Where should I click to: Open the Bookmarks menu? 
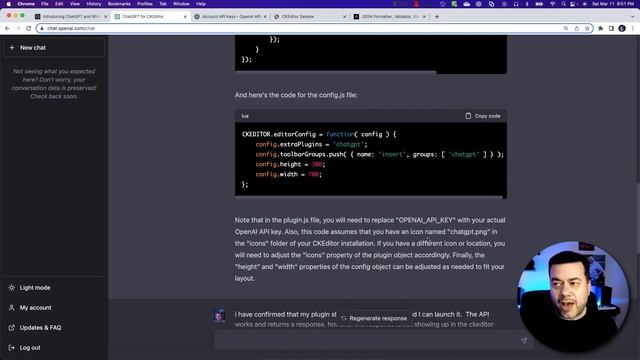point(119,4)
